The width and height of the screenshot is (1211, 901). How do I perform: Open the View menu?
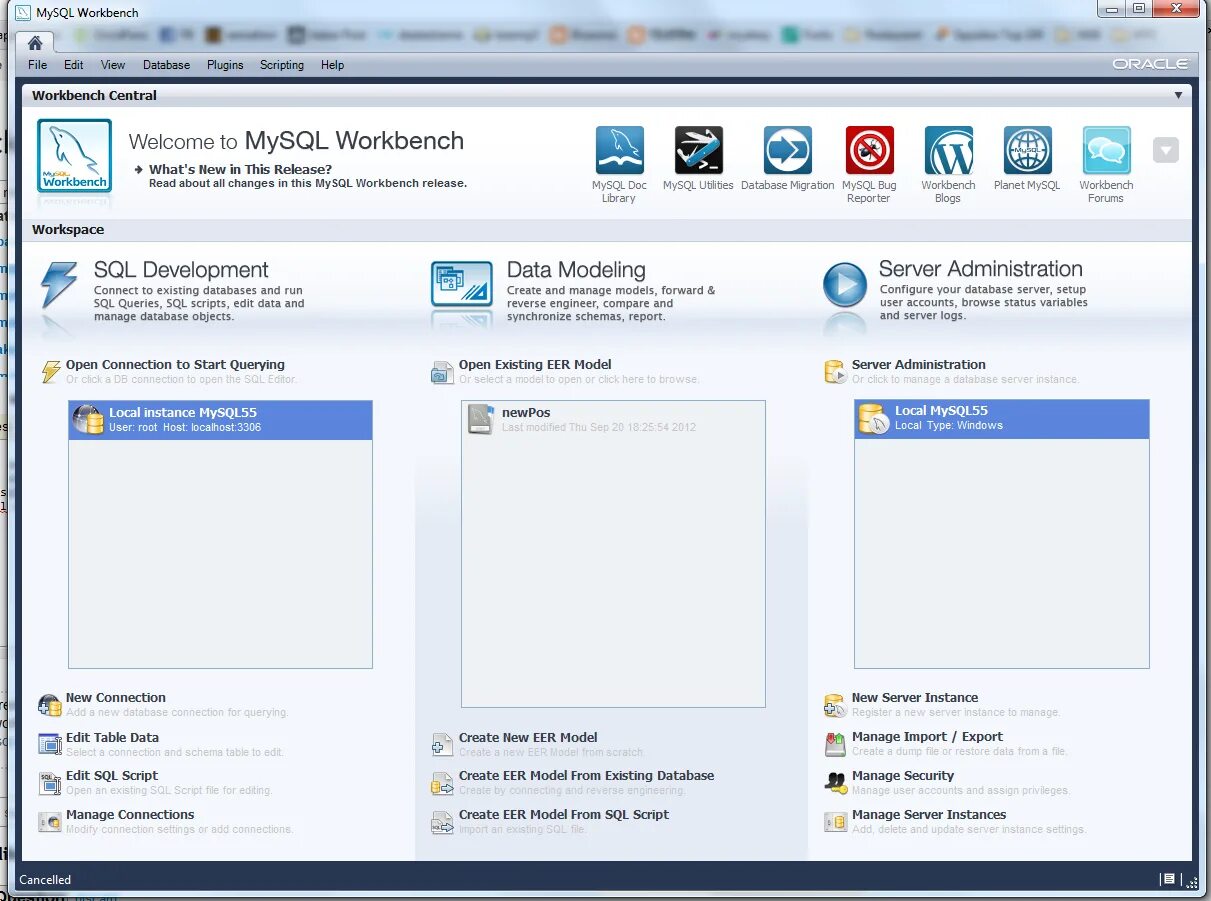click(113, 65)
